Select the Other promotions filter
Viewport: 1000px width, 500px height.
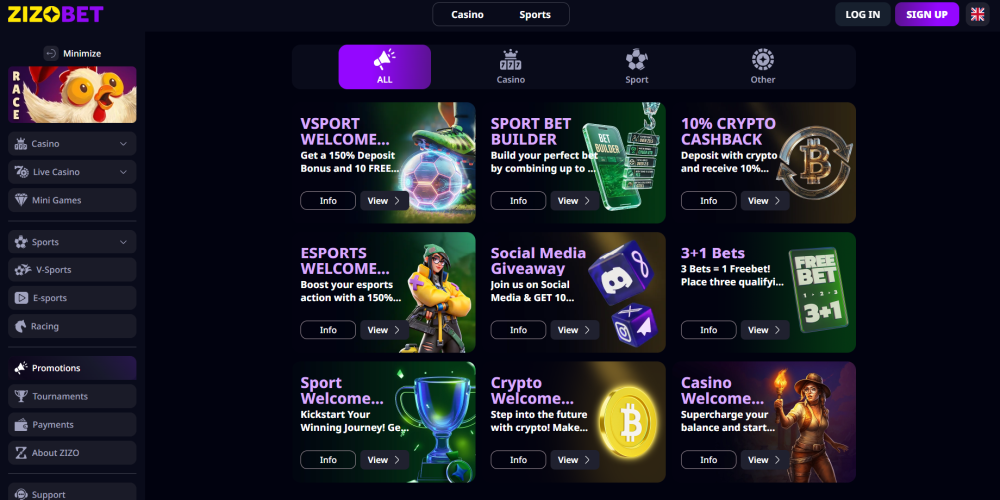763,67
